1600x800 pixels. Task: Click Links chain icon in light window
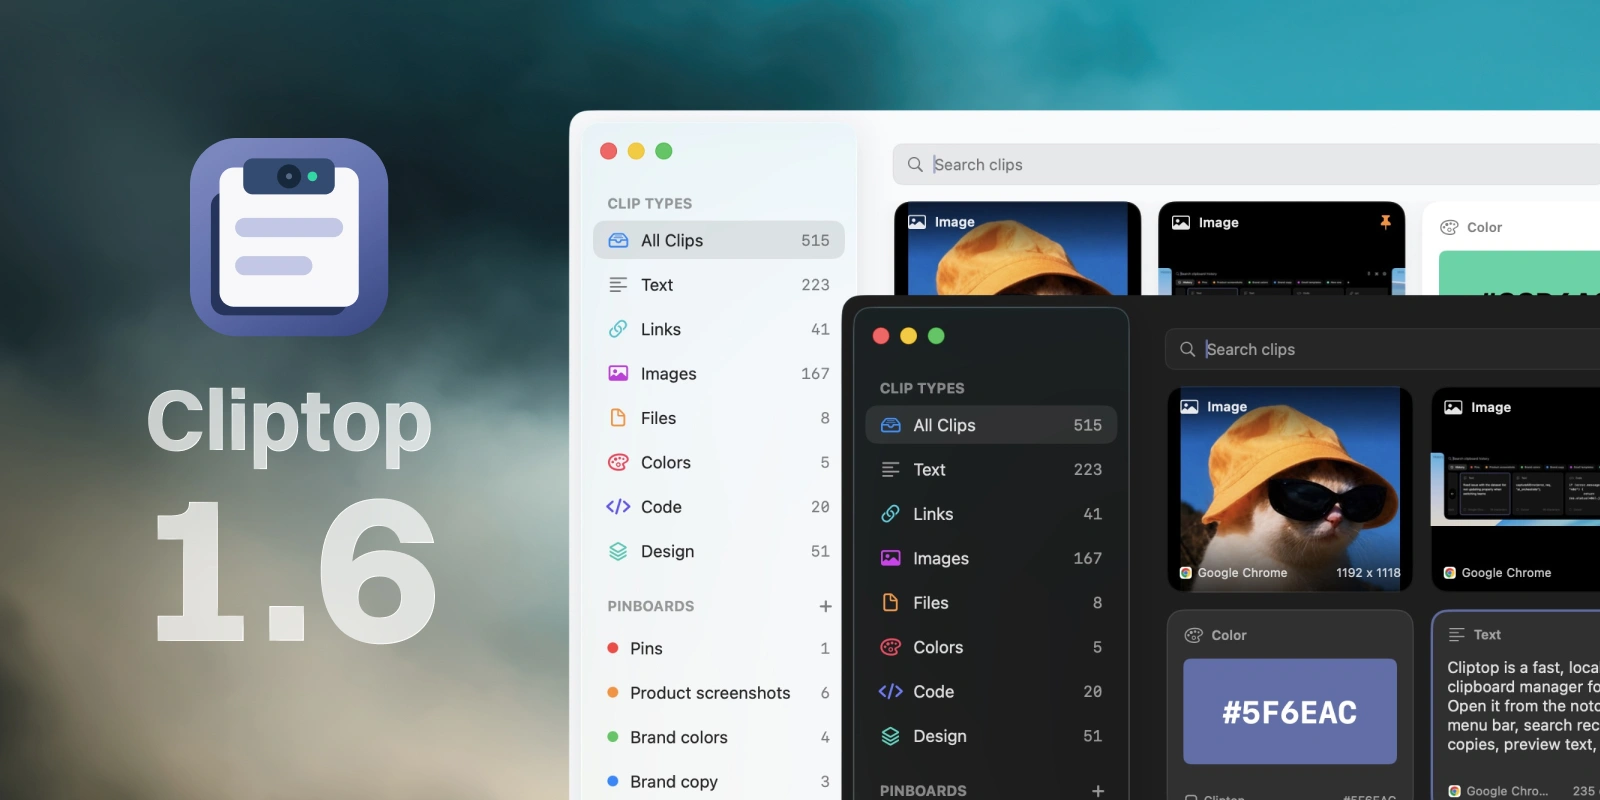pyautogui.click(x=618, y=329)
